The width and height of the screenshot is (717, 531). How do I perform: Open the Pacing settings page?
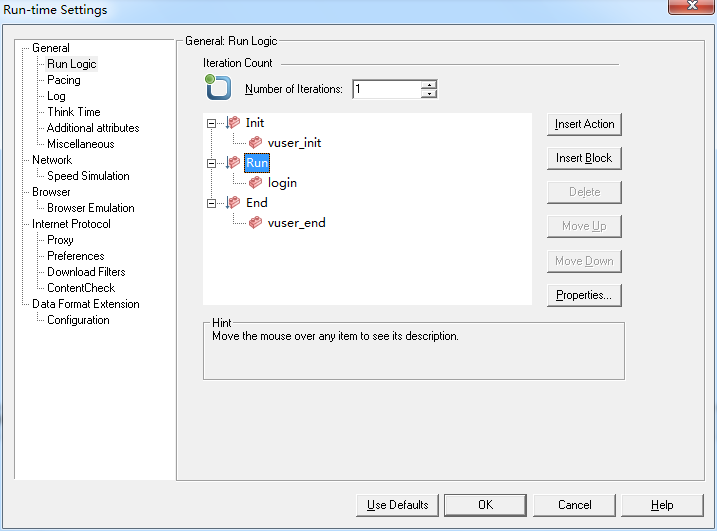64,80
